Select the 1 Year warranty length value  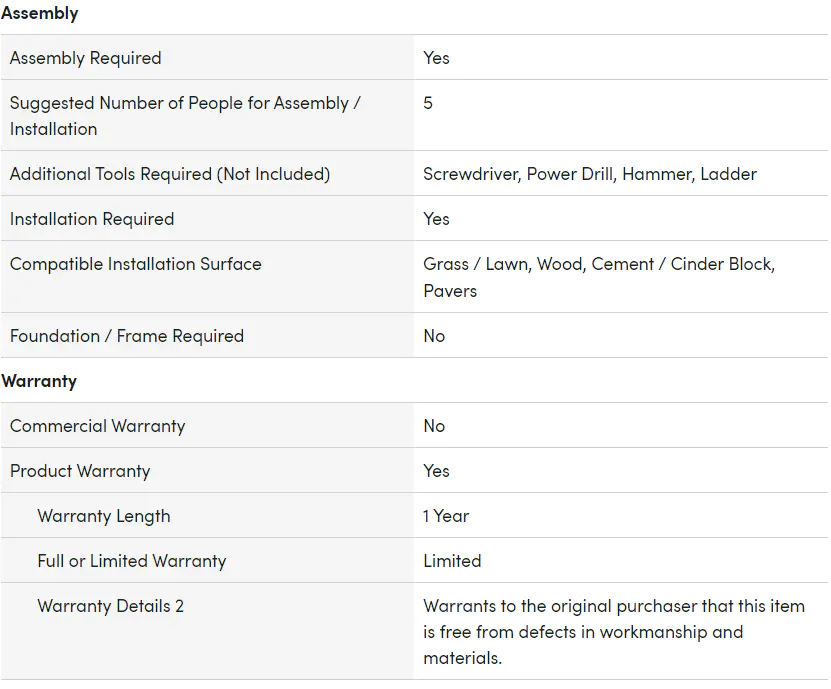point(446,516)
